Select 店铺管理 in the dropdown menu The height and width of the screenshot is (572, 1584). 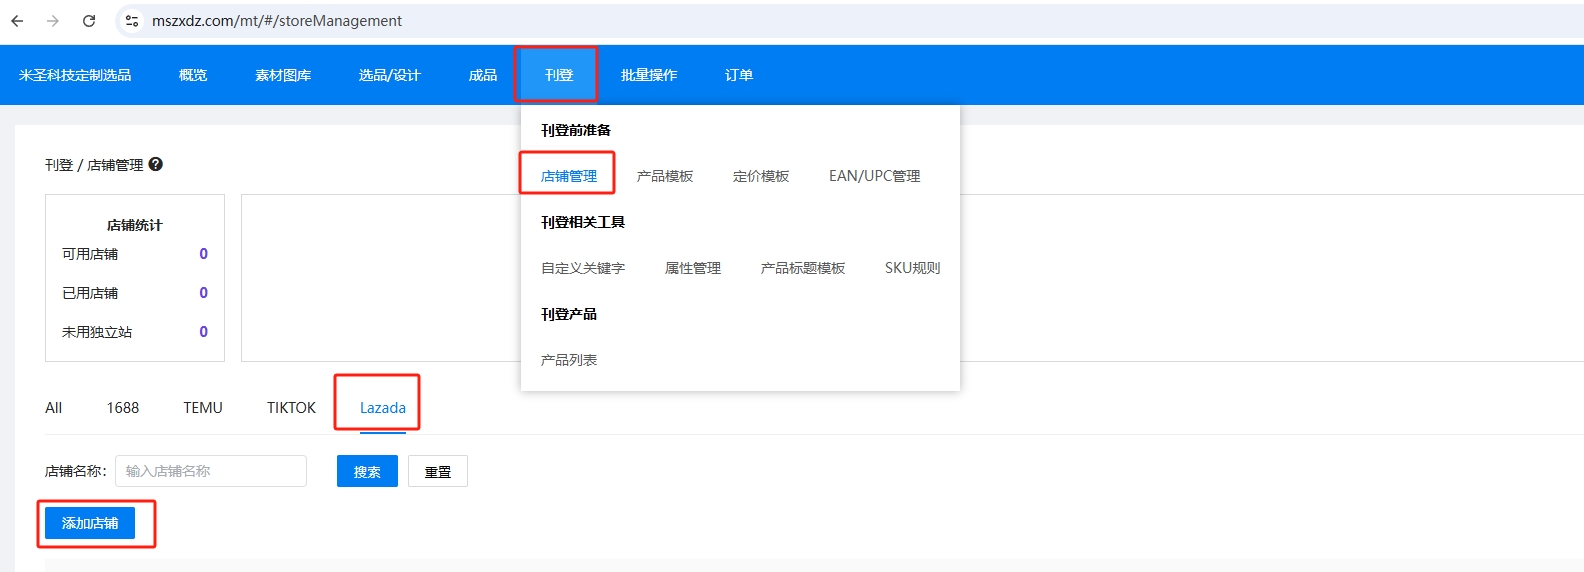[568, 176]
